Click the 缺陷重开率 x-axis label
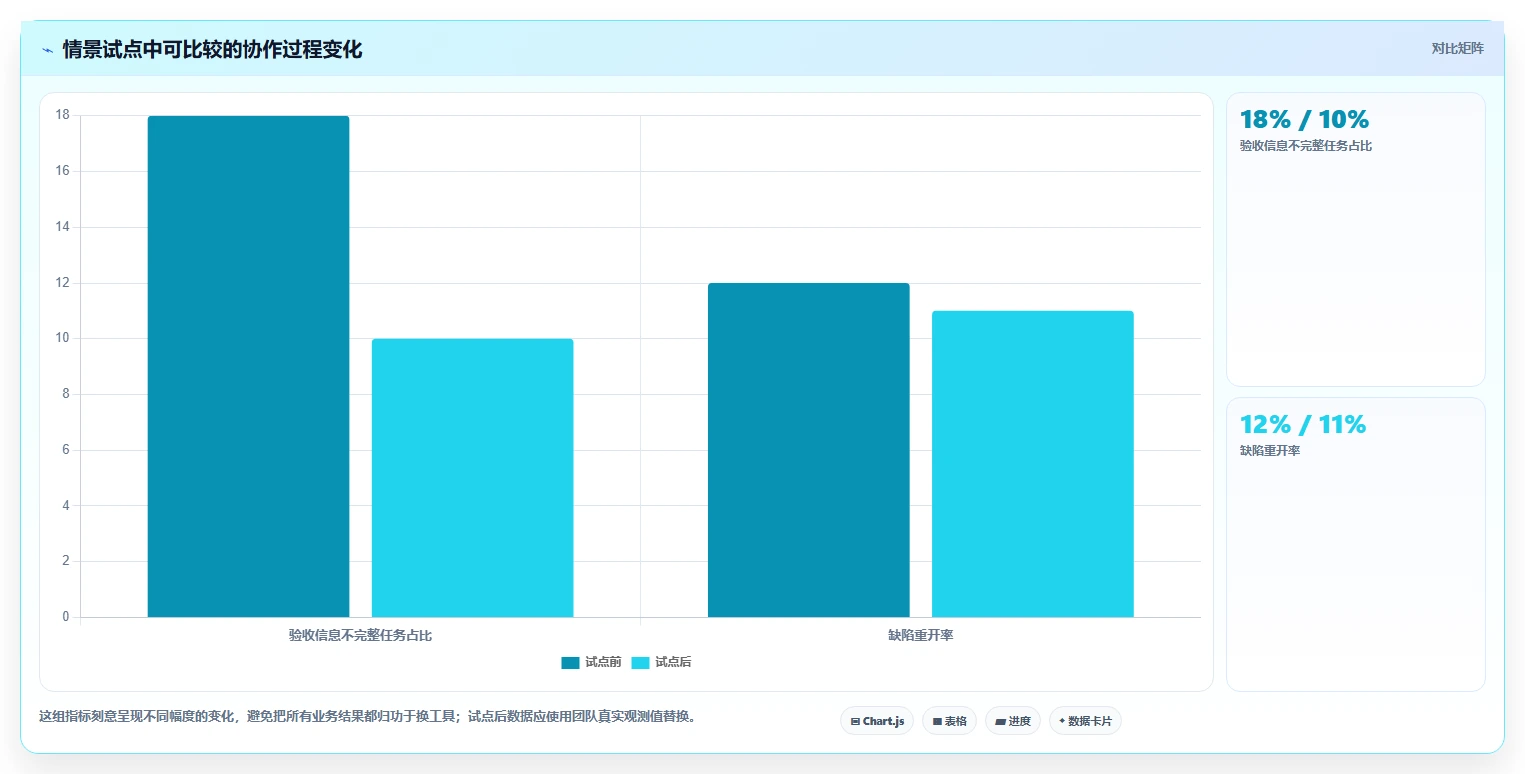This screenshot has height=774, width=1525. tap(920, 635)
